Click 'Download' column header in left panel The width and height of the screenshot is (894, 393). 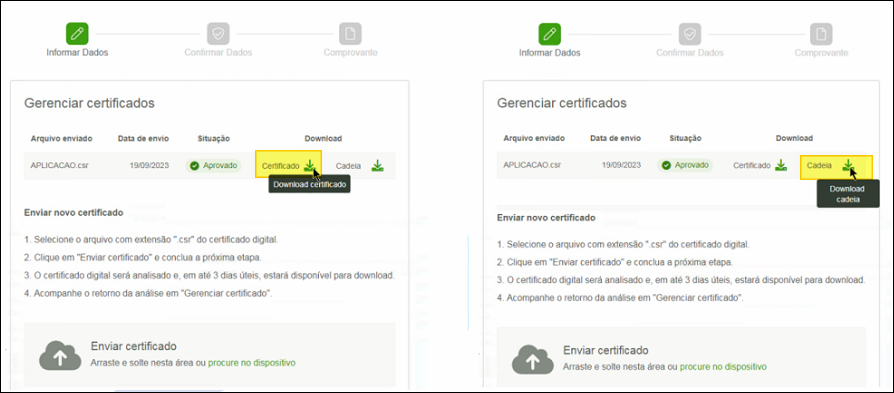pos(323,139)
